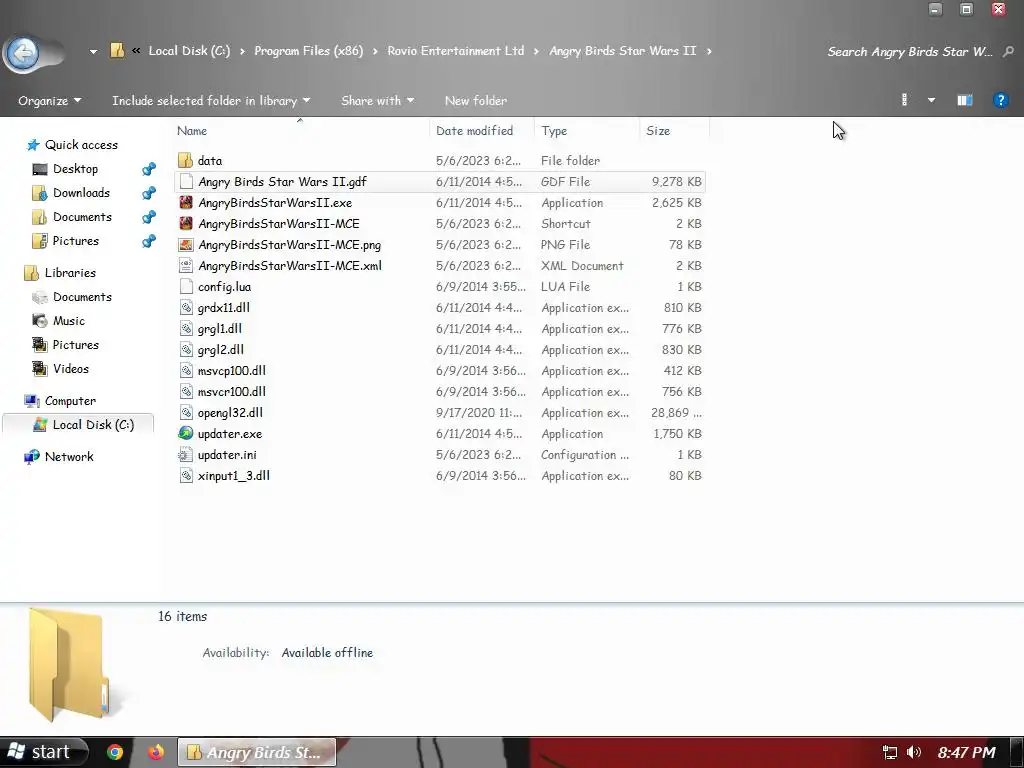Create a New folder

coord(475,101)
